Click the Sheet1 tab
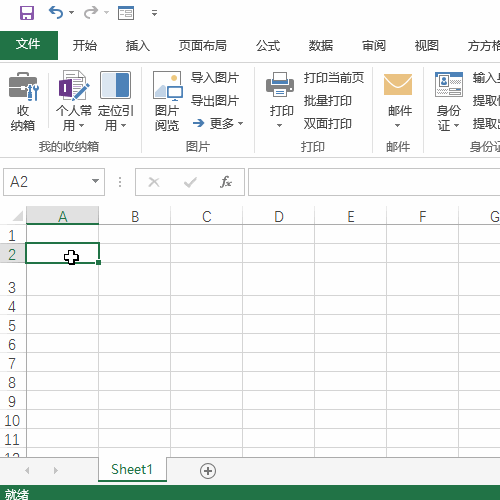This screenshot has width=500, height=500. click(x=132, y=469)
